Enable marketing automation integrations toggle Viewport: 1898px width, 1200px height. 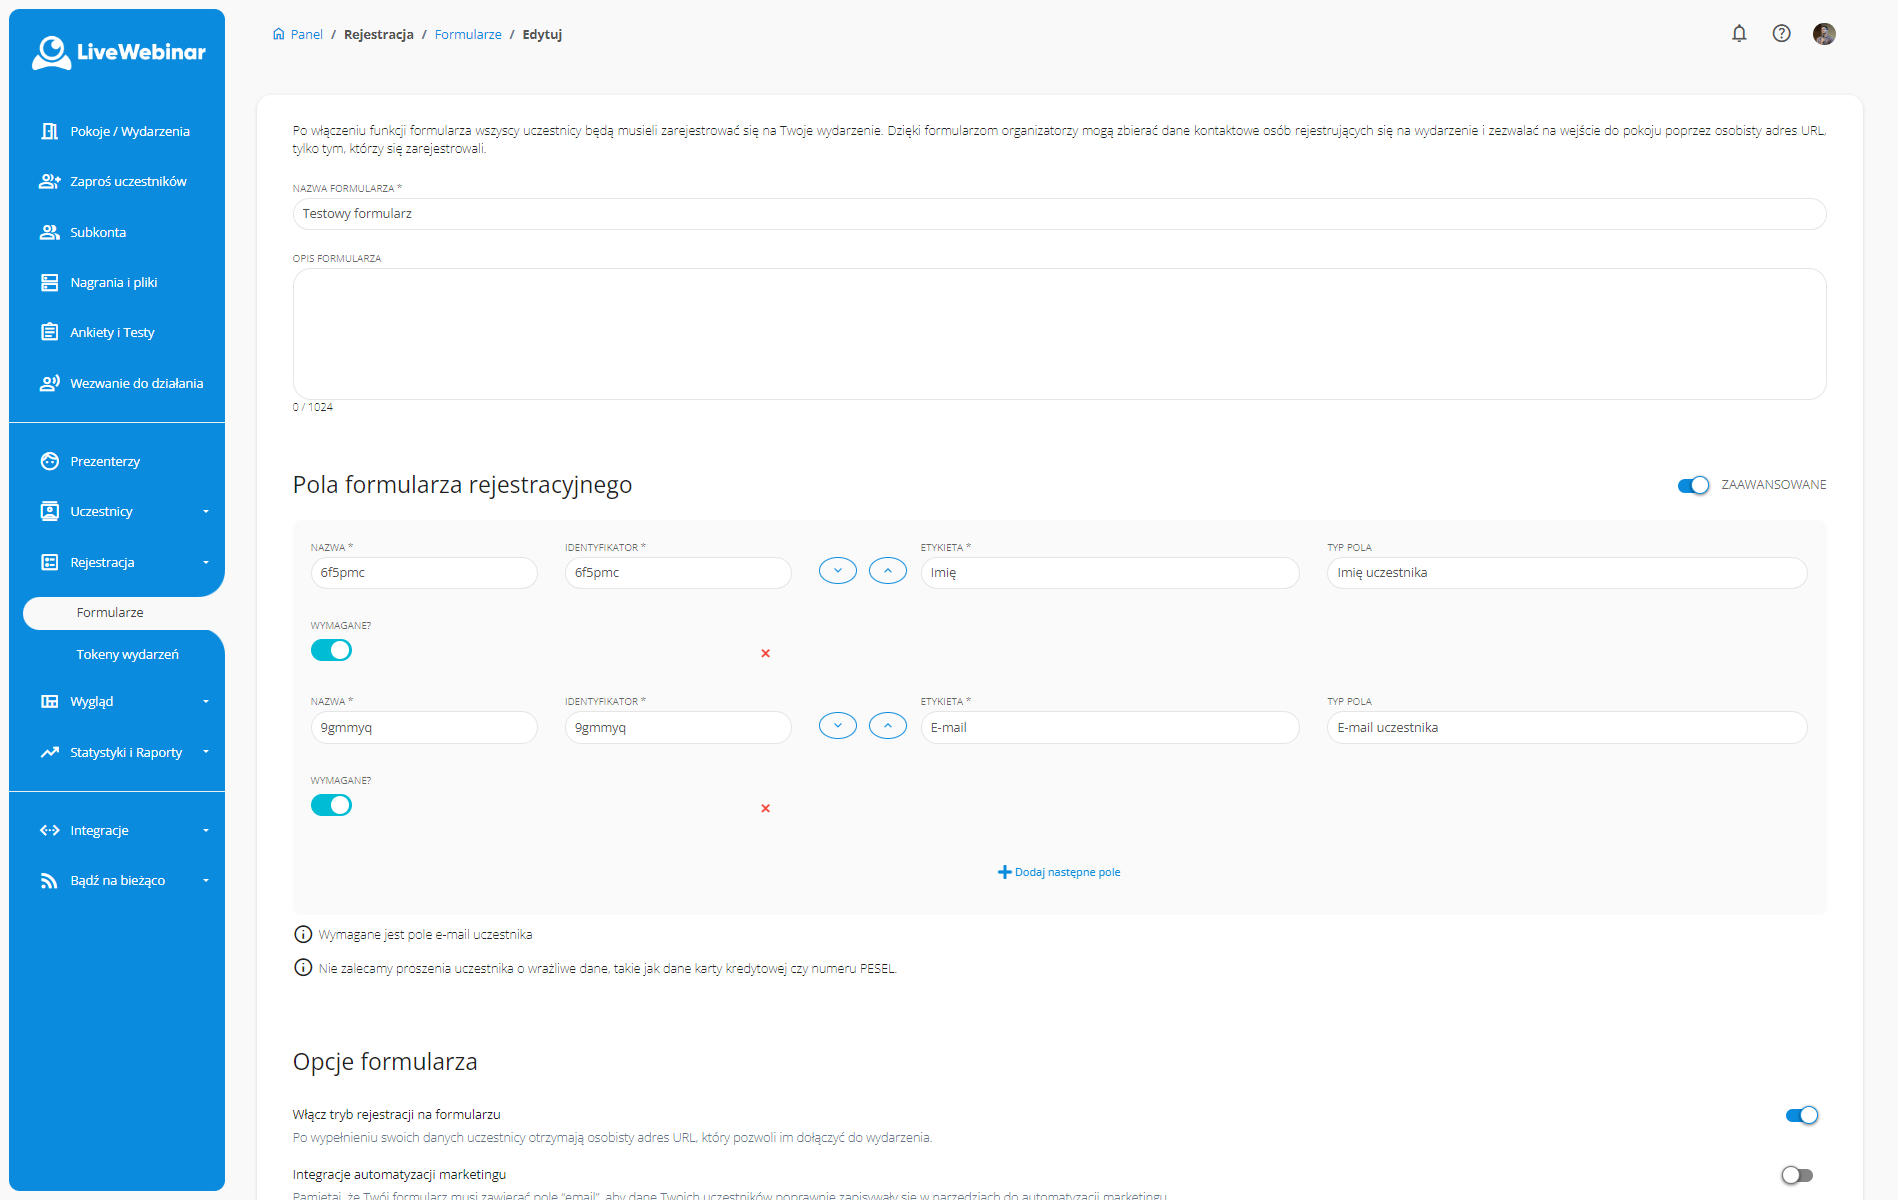click(1797, 1175)
